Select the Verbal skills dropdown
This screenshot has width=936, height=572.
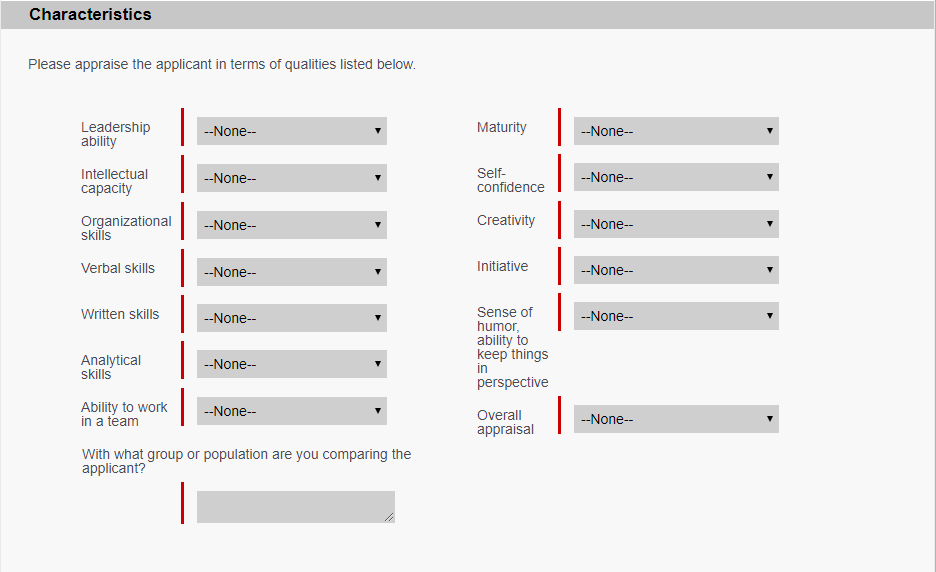click(291, 272)
